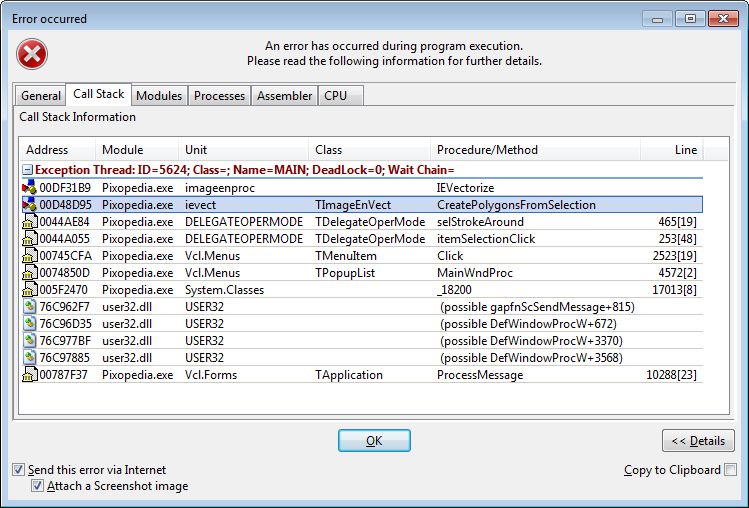Click the DLL icon beside address 76C97885
This screenshot has width=749, height=508.
click(x=30, y=357)
